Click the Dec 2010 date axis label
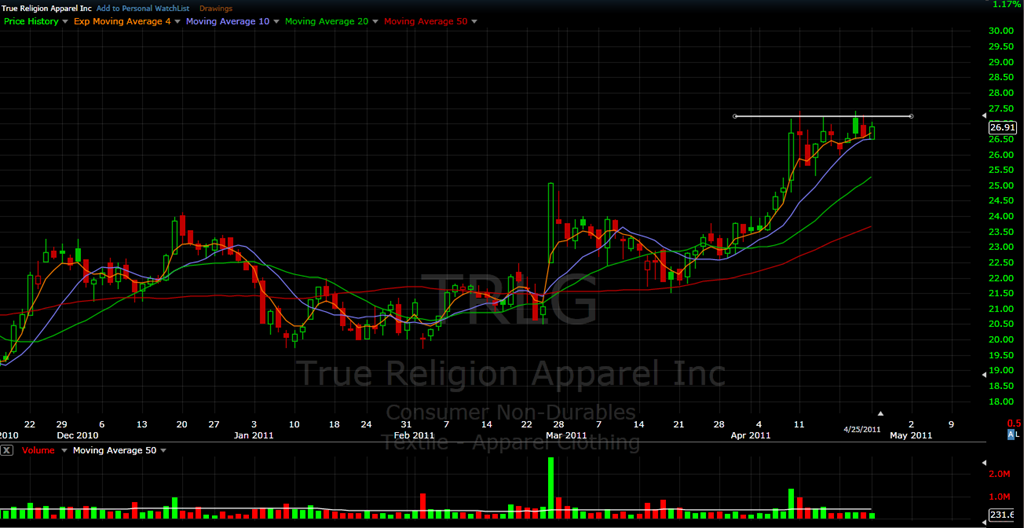The image size is (1024, 528). click(x=77, y=435)
